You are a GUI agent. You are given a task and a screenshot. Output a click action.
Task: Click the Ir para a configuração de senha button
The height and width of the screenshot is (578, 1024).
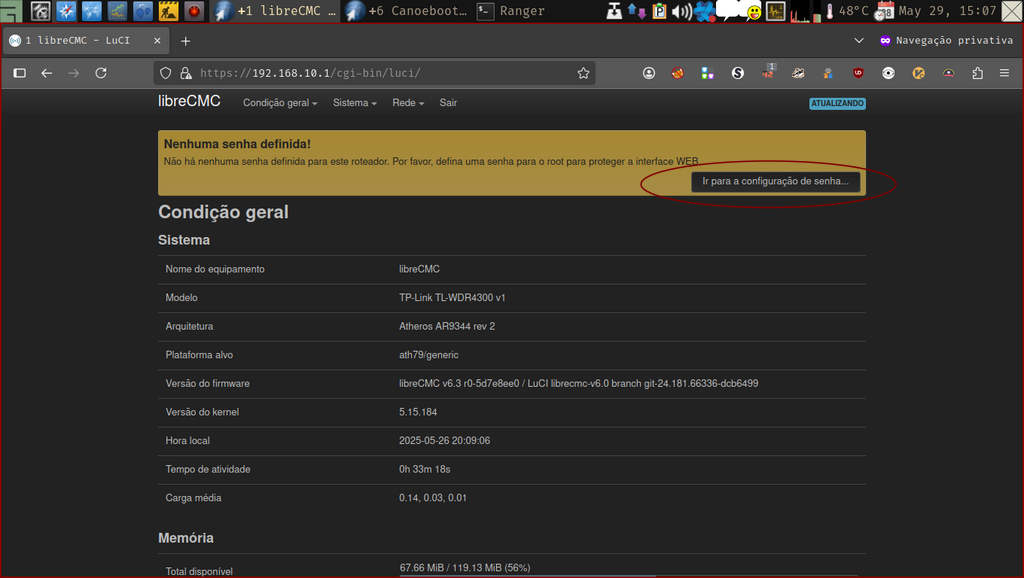coord(778,181)
